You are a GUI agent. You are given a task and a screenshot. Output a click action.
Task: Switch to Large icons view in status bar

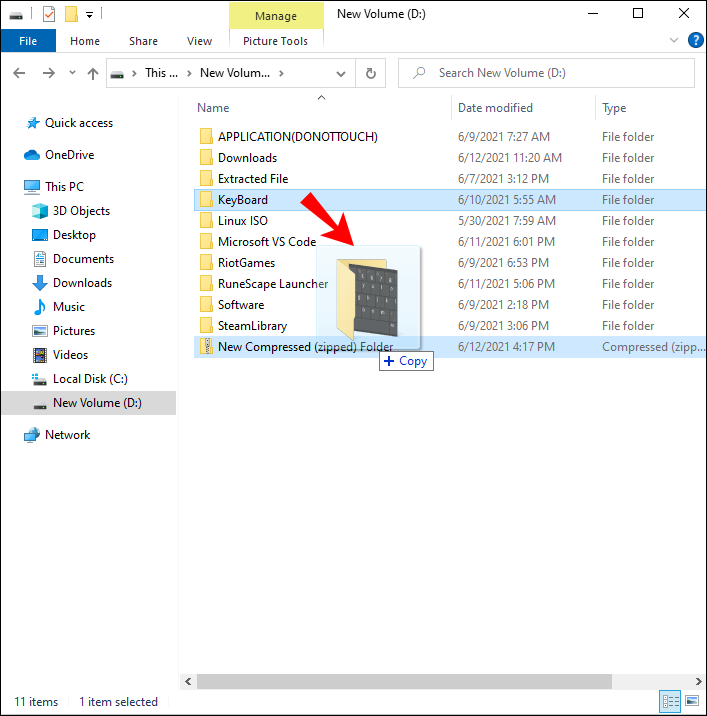tap(692, 701)
